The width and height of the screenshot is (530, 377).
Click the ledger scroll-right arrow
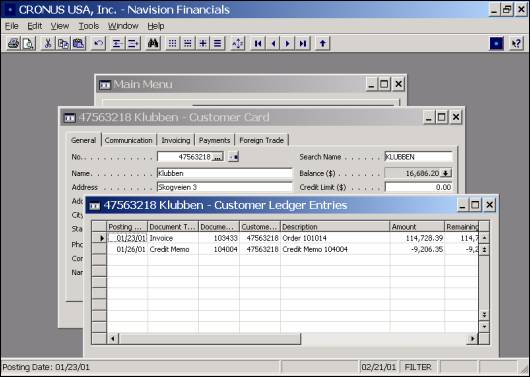click(473, 338)
